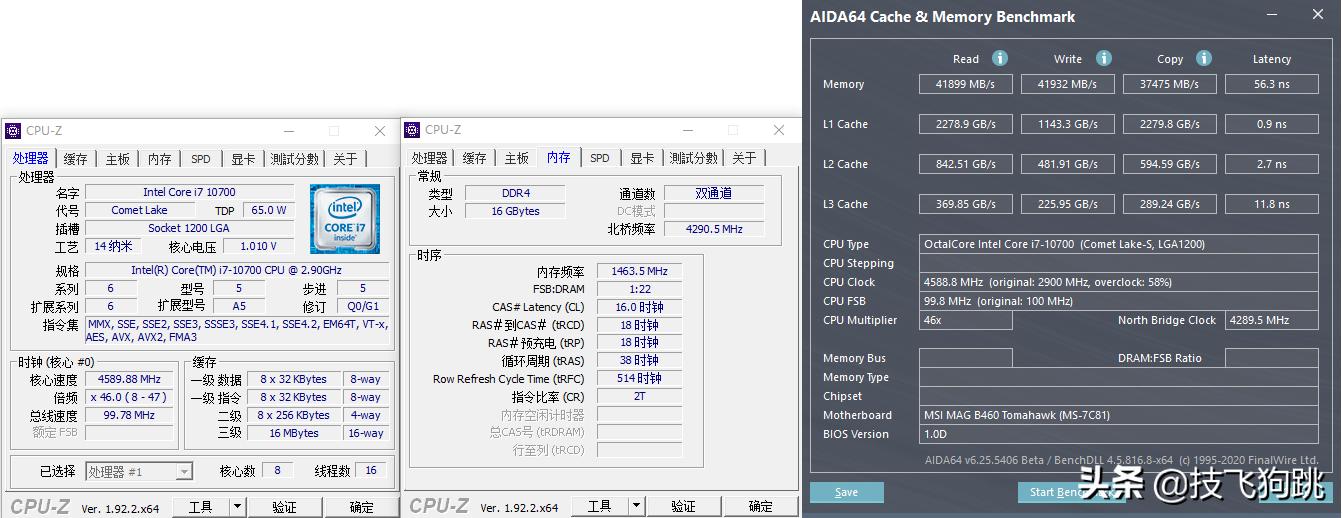The height and width of the screenshot is (518, 1342).
Task: Open 测试分数 tab in right CPU-Z window
Action: [x=694, y=158]
